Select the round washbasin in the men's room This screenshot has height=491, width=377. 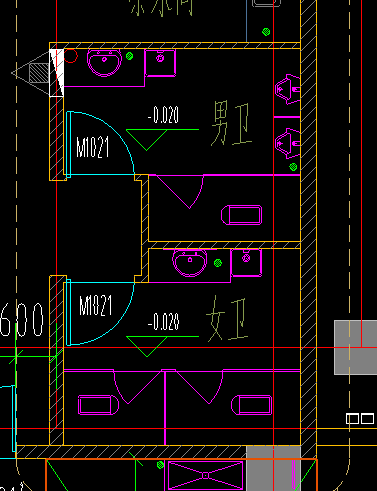[104, 62]
